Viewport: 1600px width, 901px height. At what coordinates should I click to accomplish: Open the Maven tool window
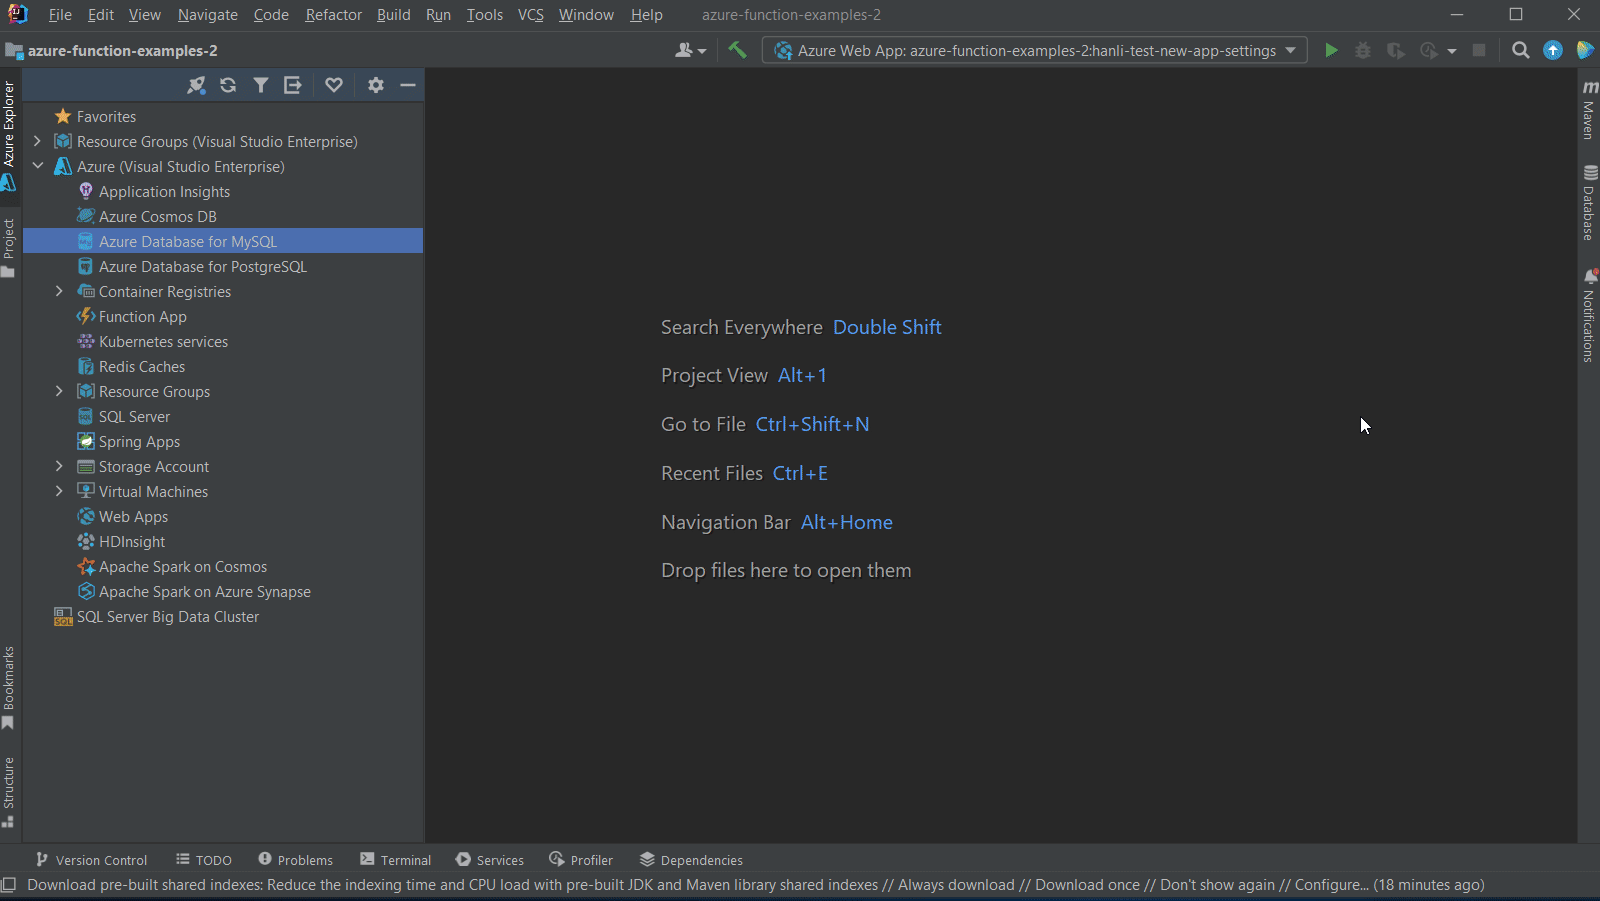click(1588, 110)
